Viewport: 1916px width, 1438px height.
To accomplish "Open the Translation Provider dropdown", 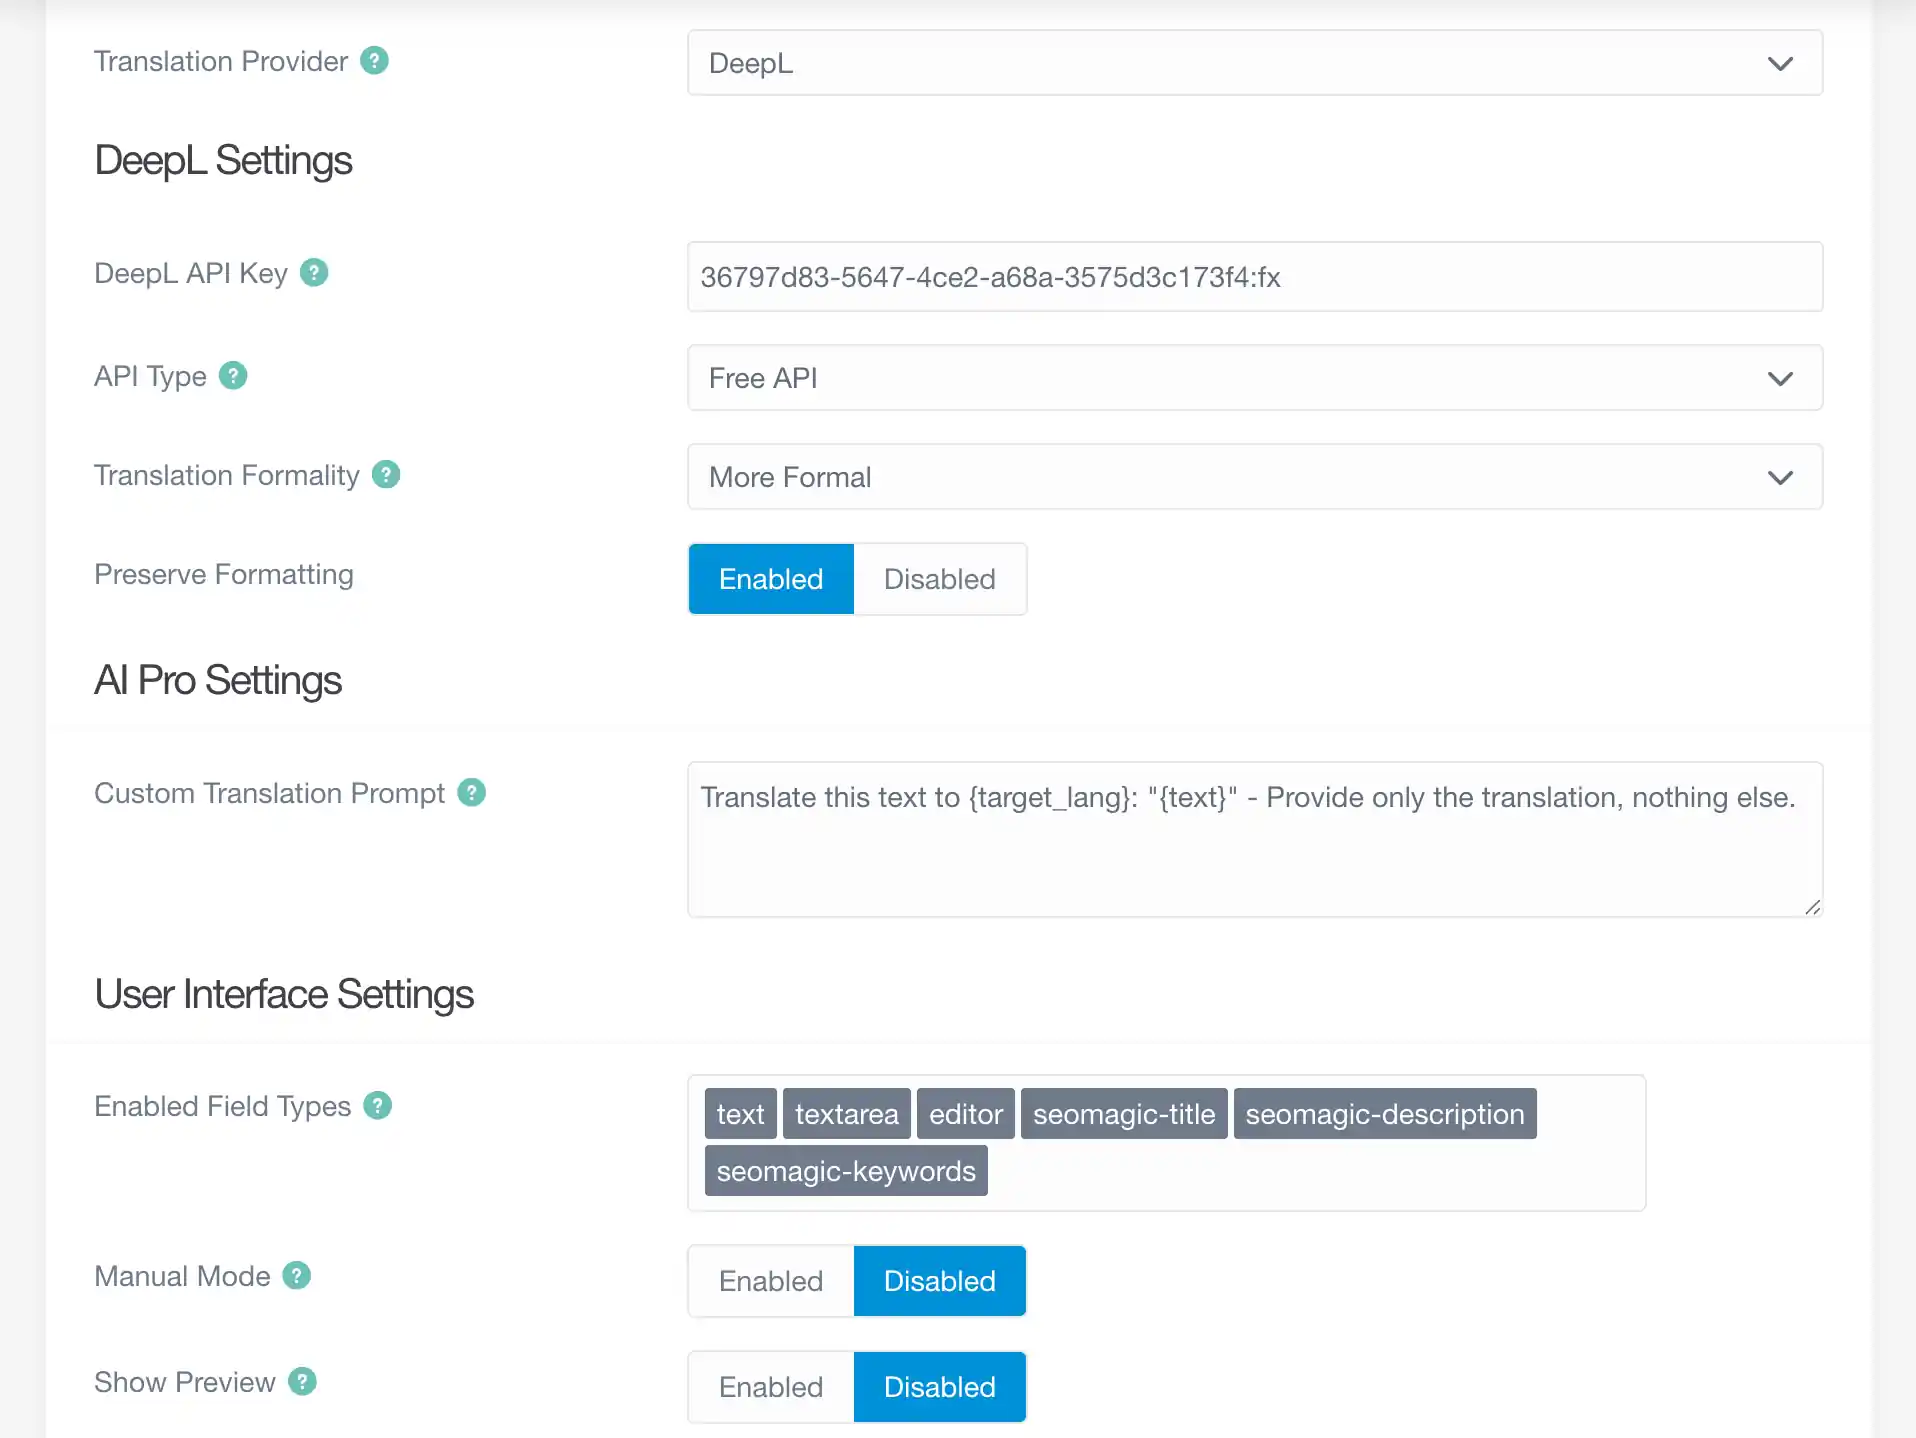I will (x=1254, y=63).
